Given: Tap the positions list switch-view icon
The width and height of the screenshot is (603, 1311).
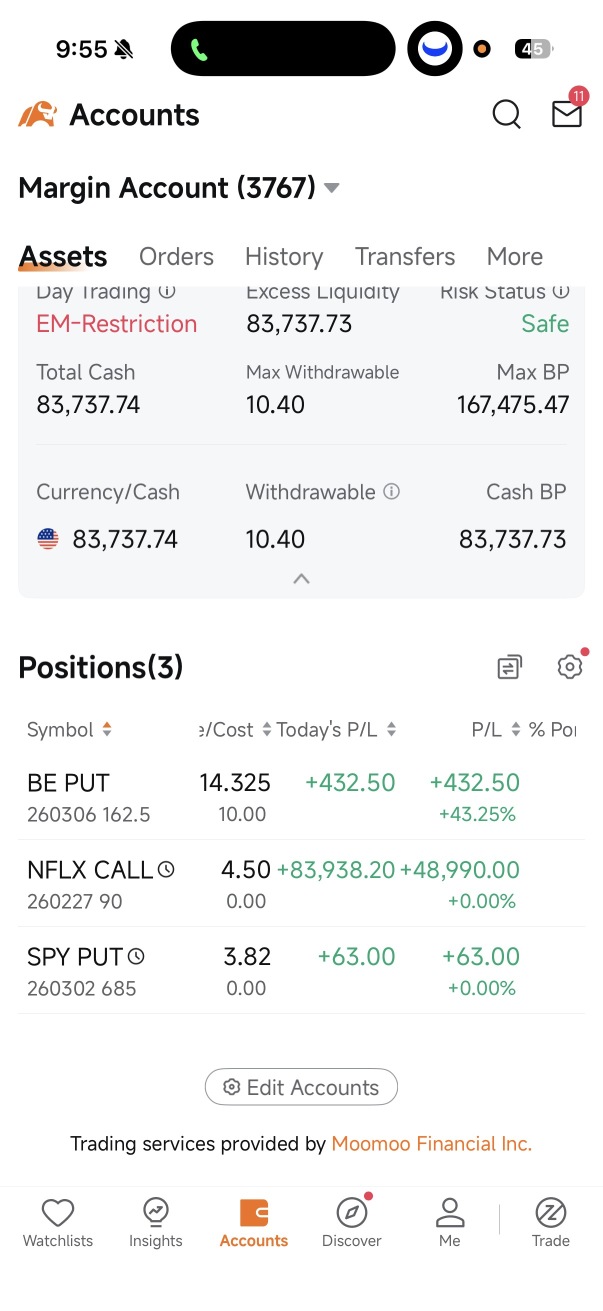Looking at the screenshot, I should click(x=510, y=667).
